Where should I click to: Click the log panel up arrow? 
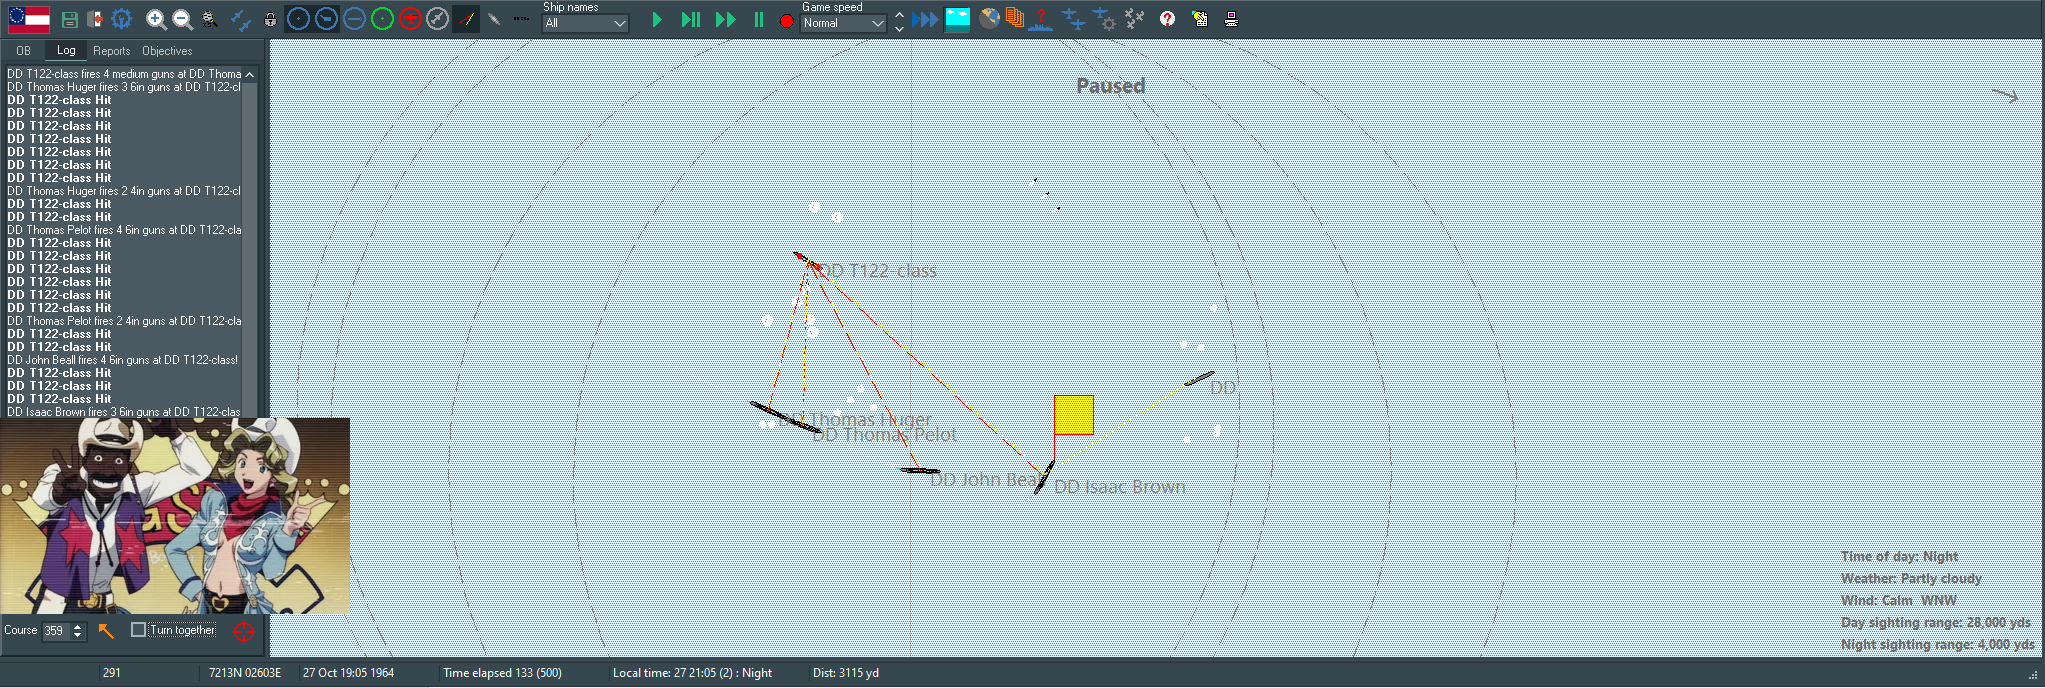tap(249, 75)
